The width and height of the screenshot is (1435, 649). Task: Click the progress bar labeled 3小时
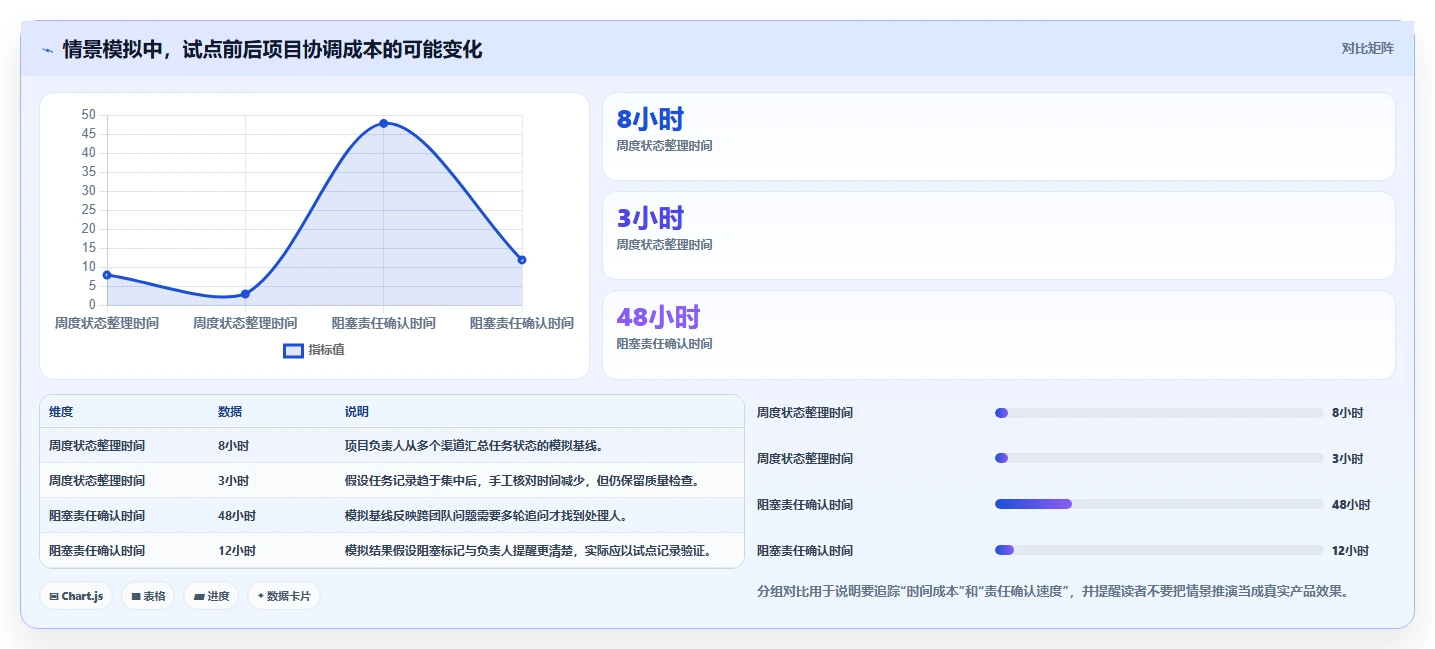pos(1159,459)
